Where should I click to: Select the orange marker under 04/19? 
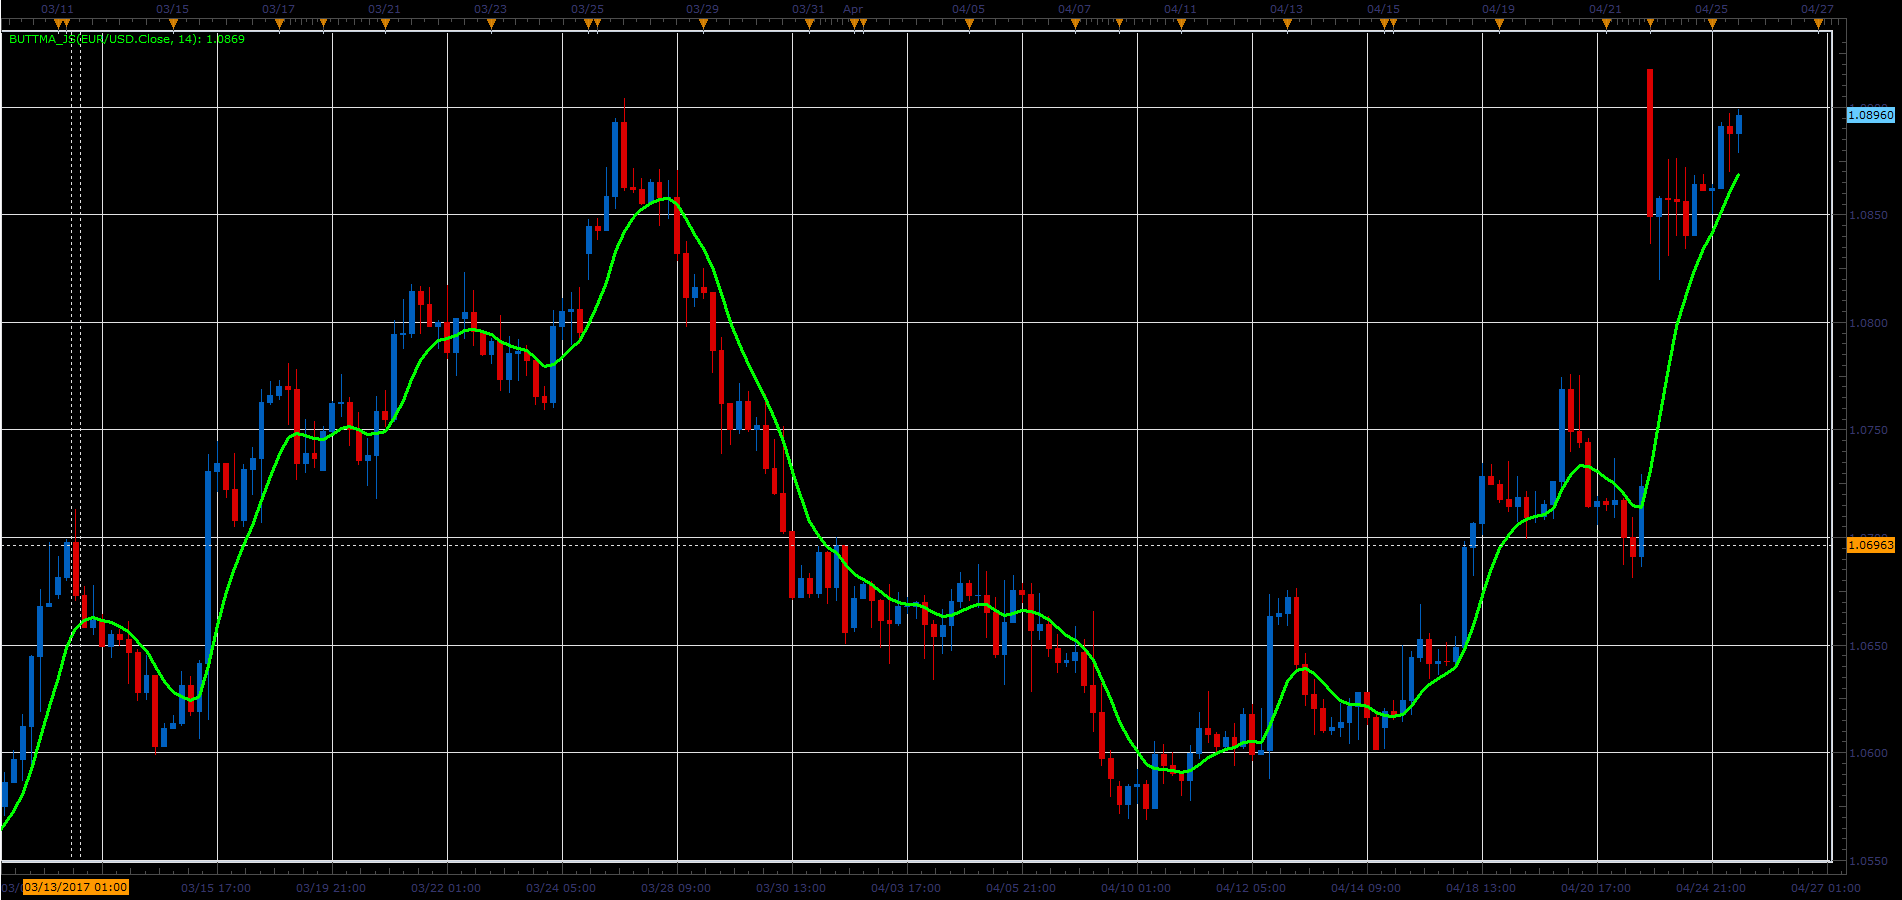[x=1499, y=24]
